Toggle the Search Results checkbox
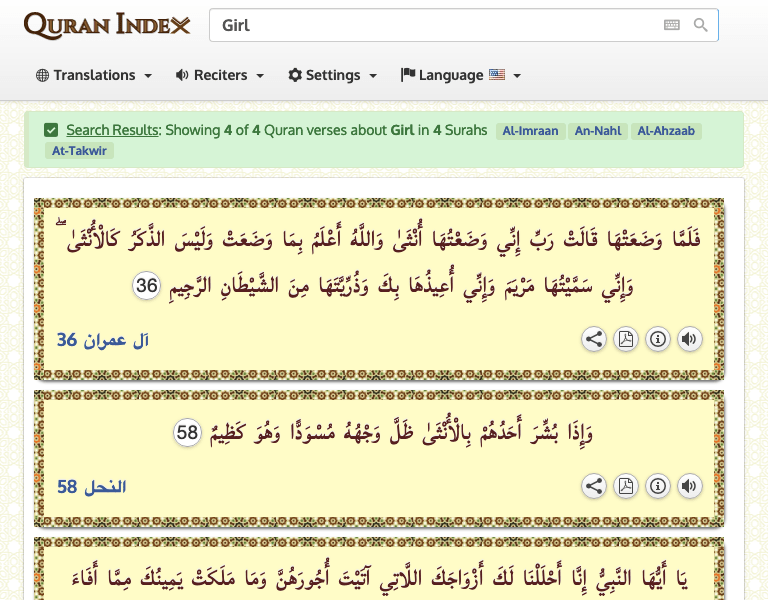Image resolution: width=768 pixels, height=600 pixels. click(x=51, y=130)
